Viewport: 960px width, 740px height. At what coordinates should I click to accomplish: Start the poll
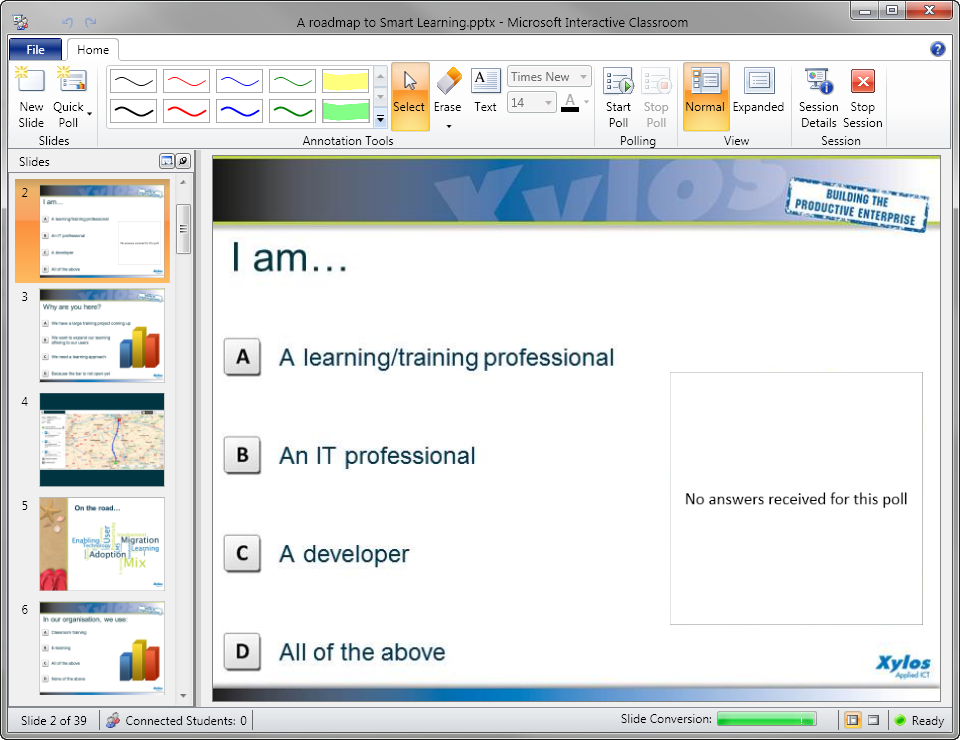click(x=618, y=97)
